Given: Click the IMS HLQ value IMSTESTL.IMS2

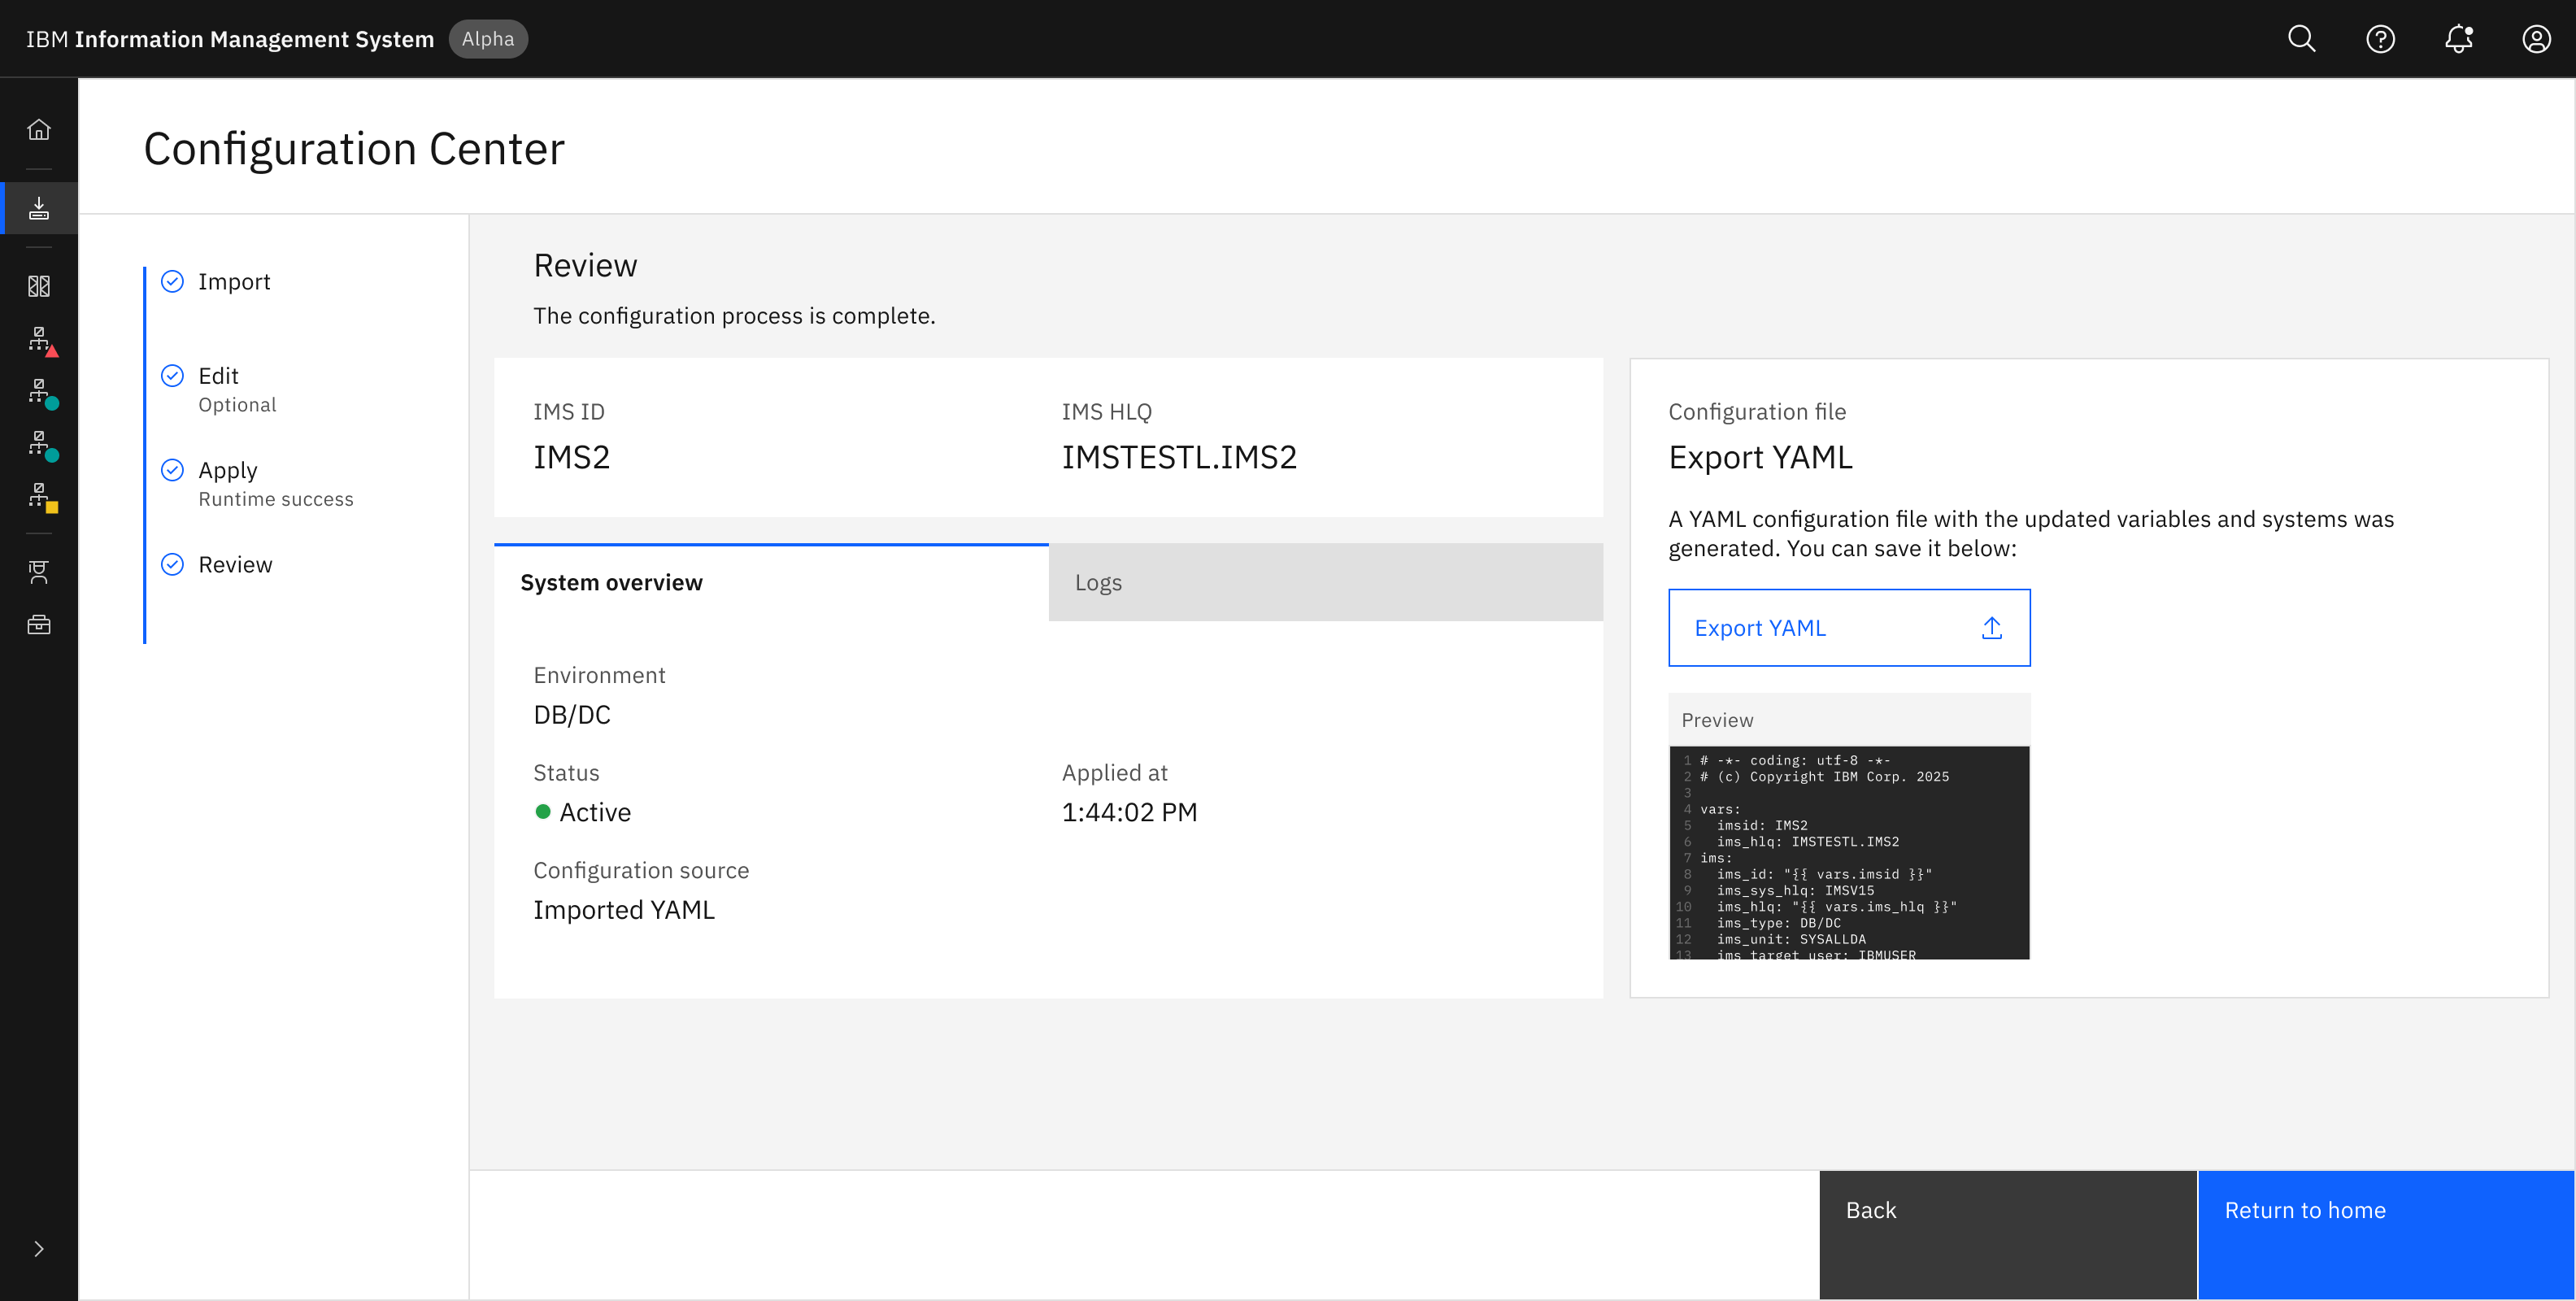Looking at the screenshot, I should [x=1179, y=457].
